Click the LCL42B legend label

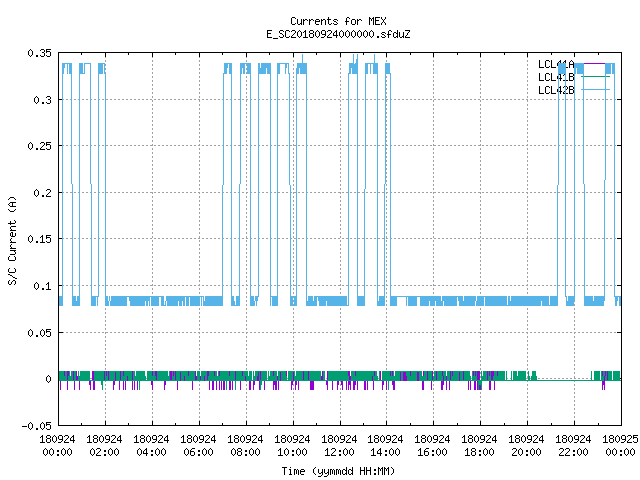click(556, 90)
